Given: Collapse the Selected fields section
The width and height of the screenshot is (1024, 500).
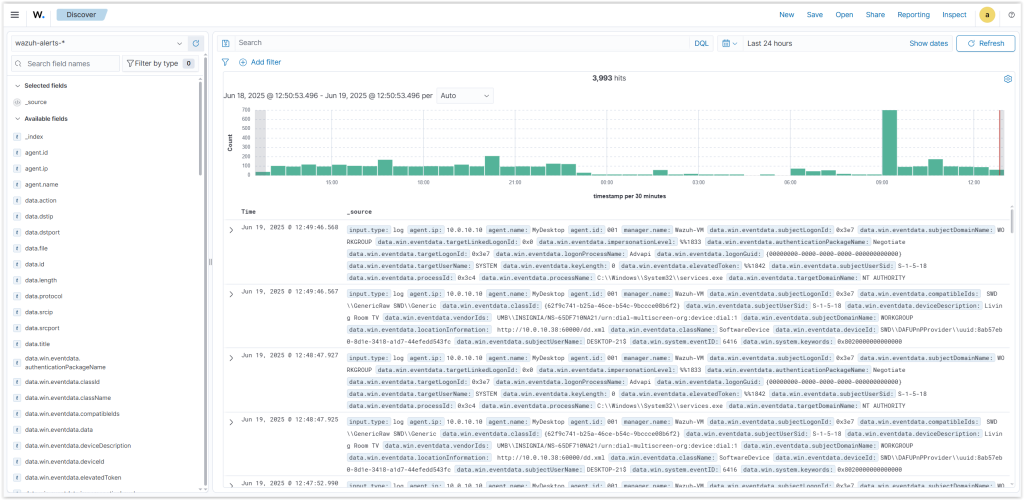Looking at the screenshot, I should (x=17, y=86).
